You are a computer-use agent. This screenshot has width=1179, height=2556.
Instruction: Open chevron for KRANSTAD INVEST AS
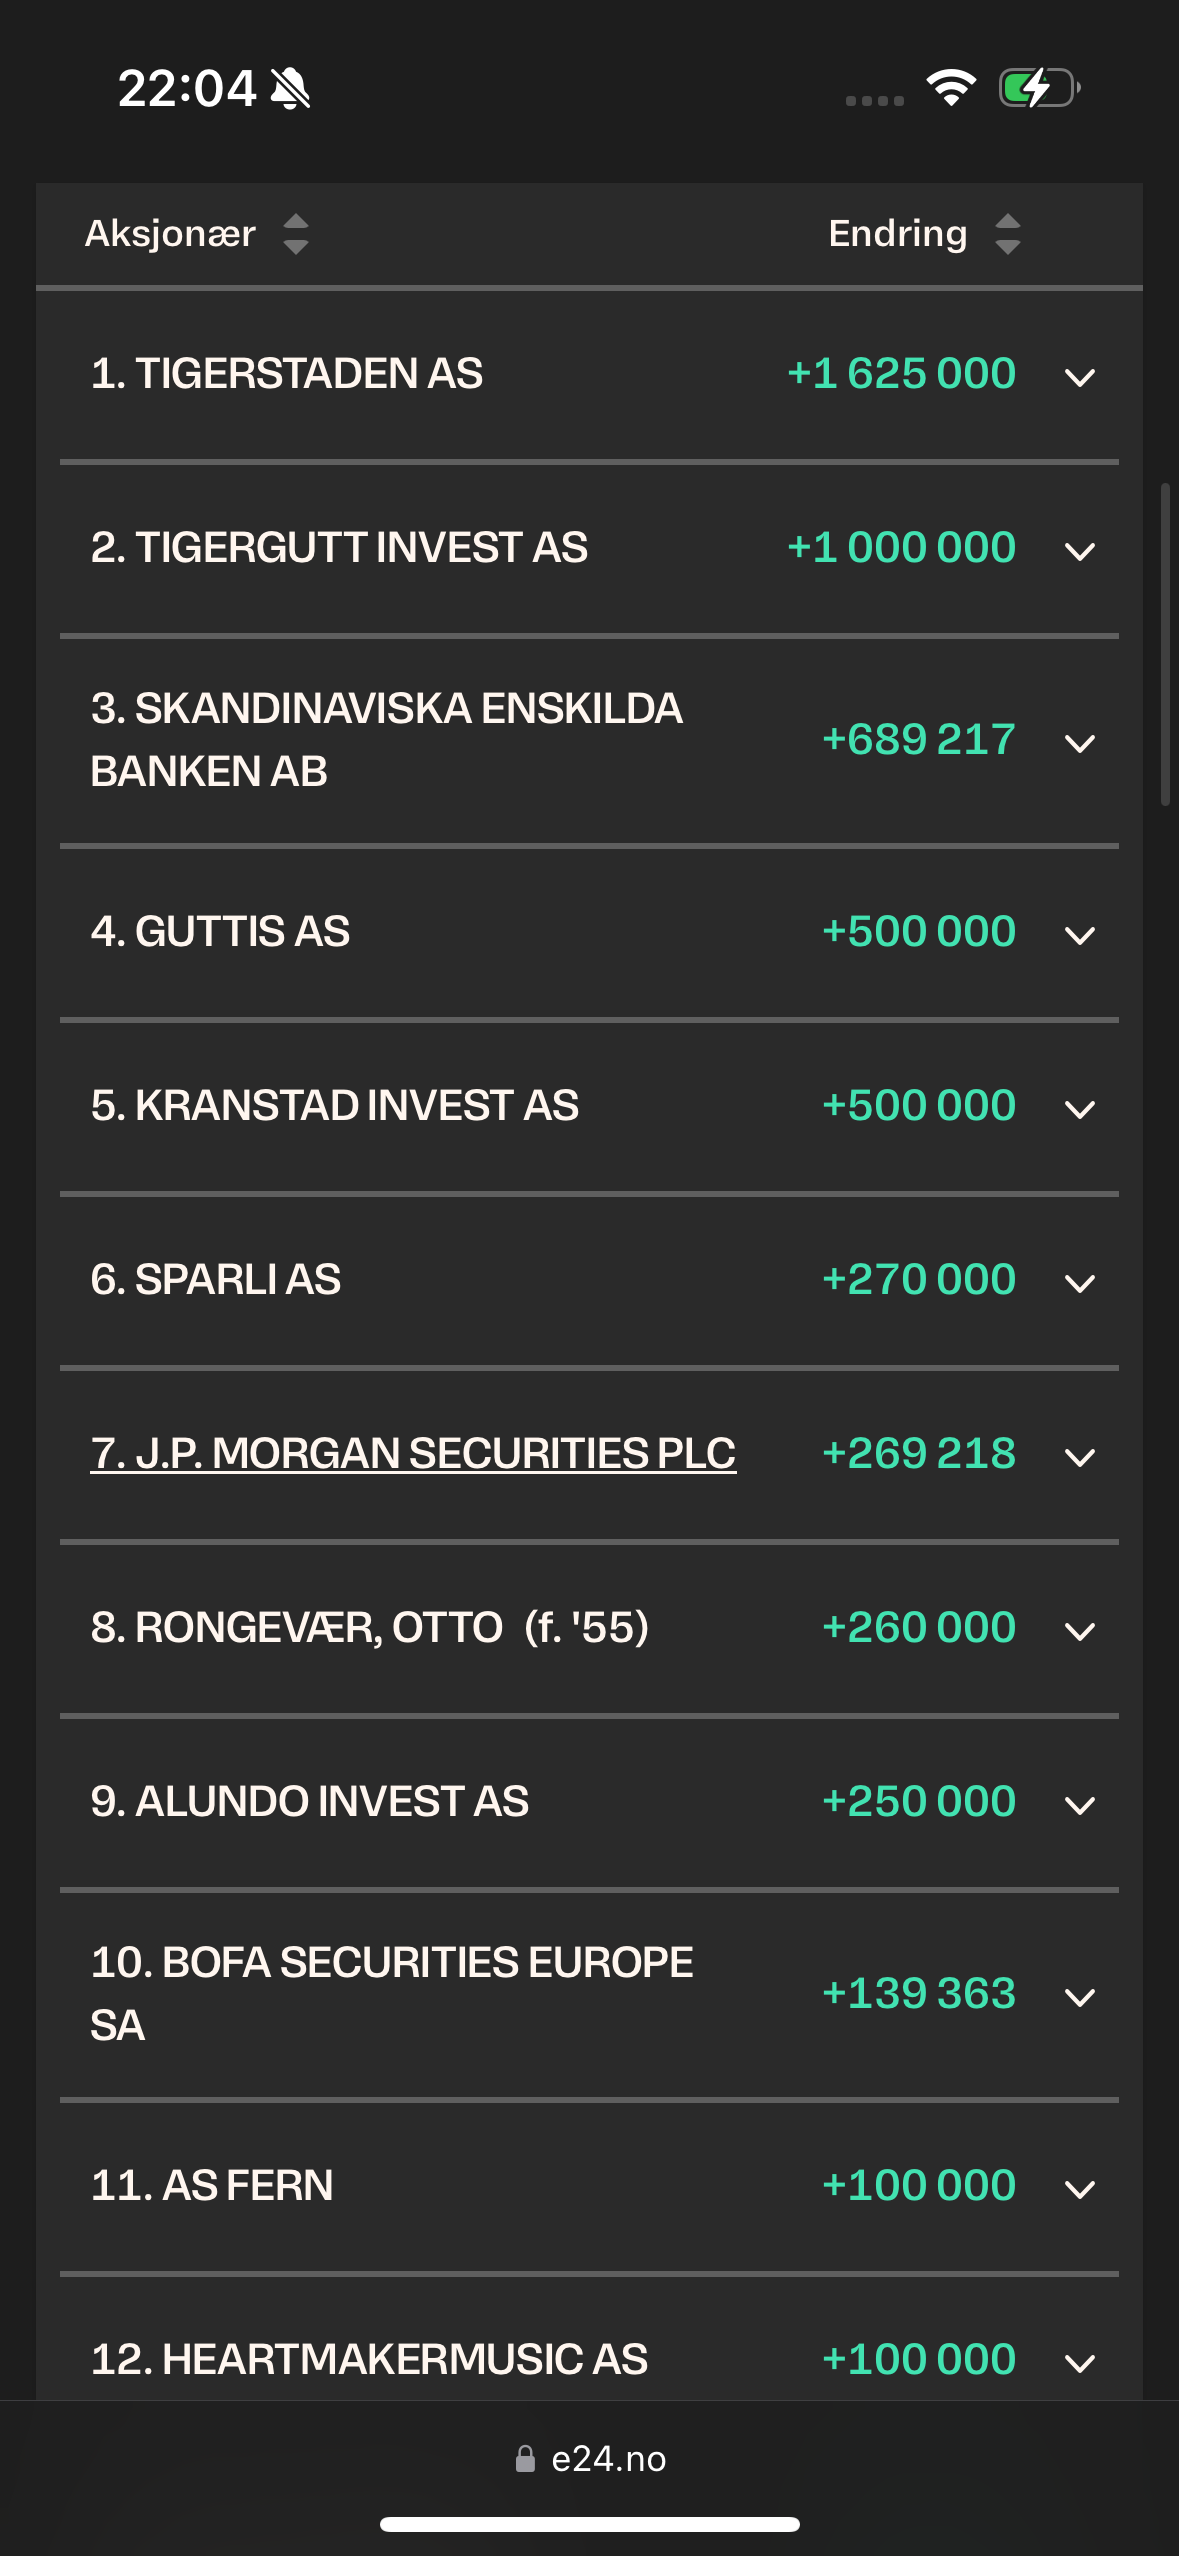click(x=1080, y=1109)
